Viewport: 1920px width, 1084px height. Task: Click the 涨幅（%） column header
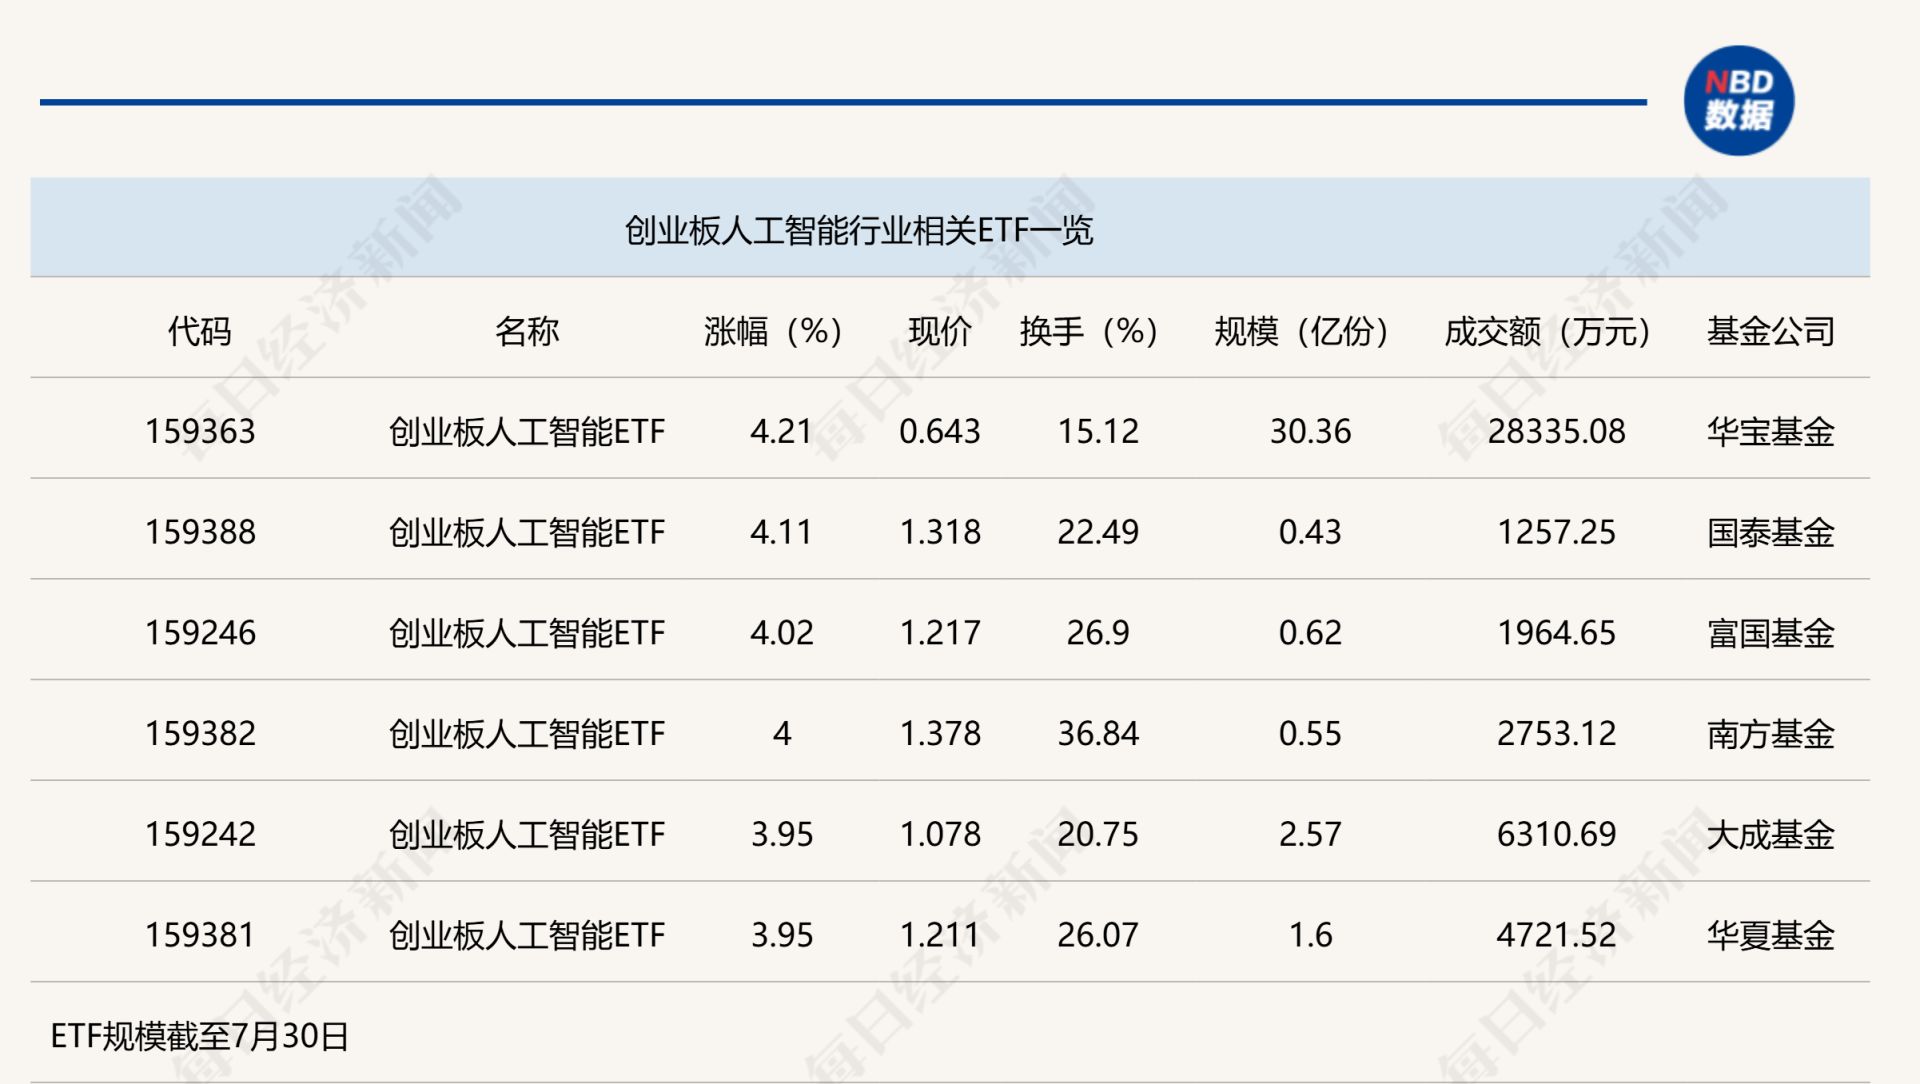(773, 331)
